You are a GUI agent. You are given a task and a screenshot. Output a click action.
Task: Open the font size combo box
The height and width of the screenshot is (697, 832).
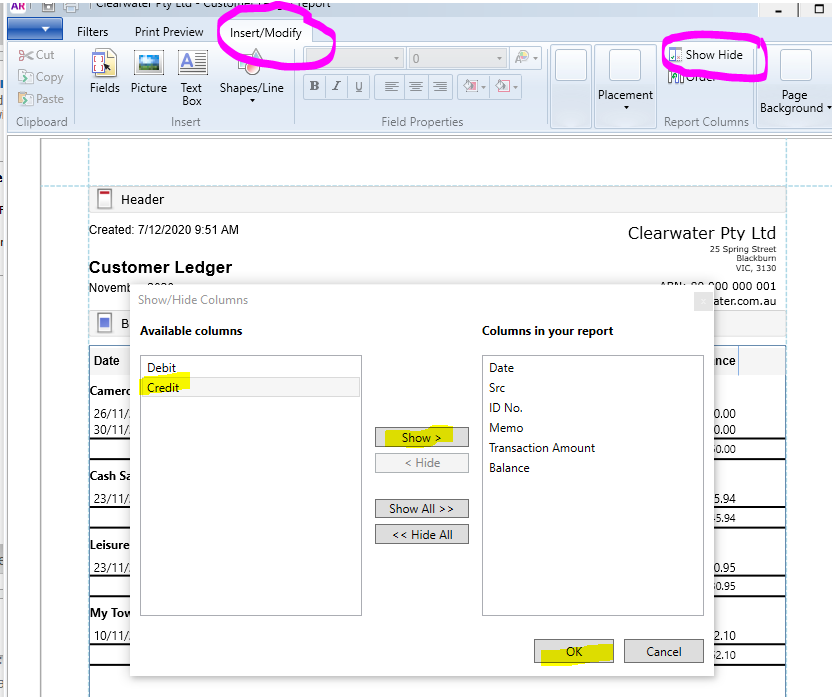pos(456,59)
